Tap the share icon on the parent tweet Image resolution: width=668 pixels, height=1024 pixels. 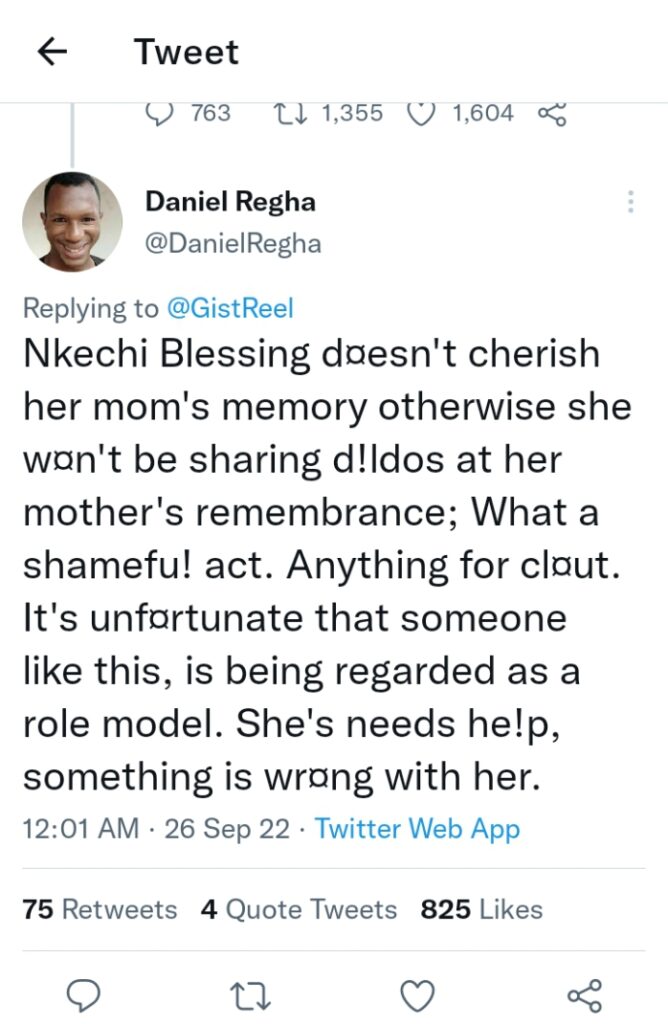[552, 114]
